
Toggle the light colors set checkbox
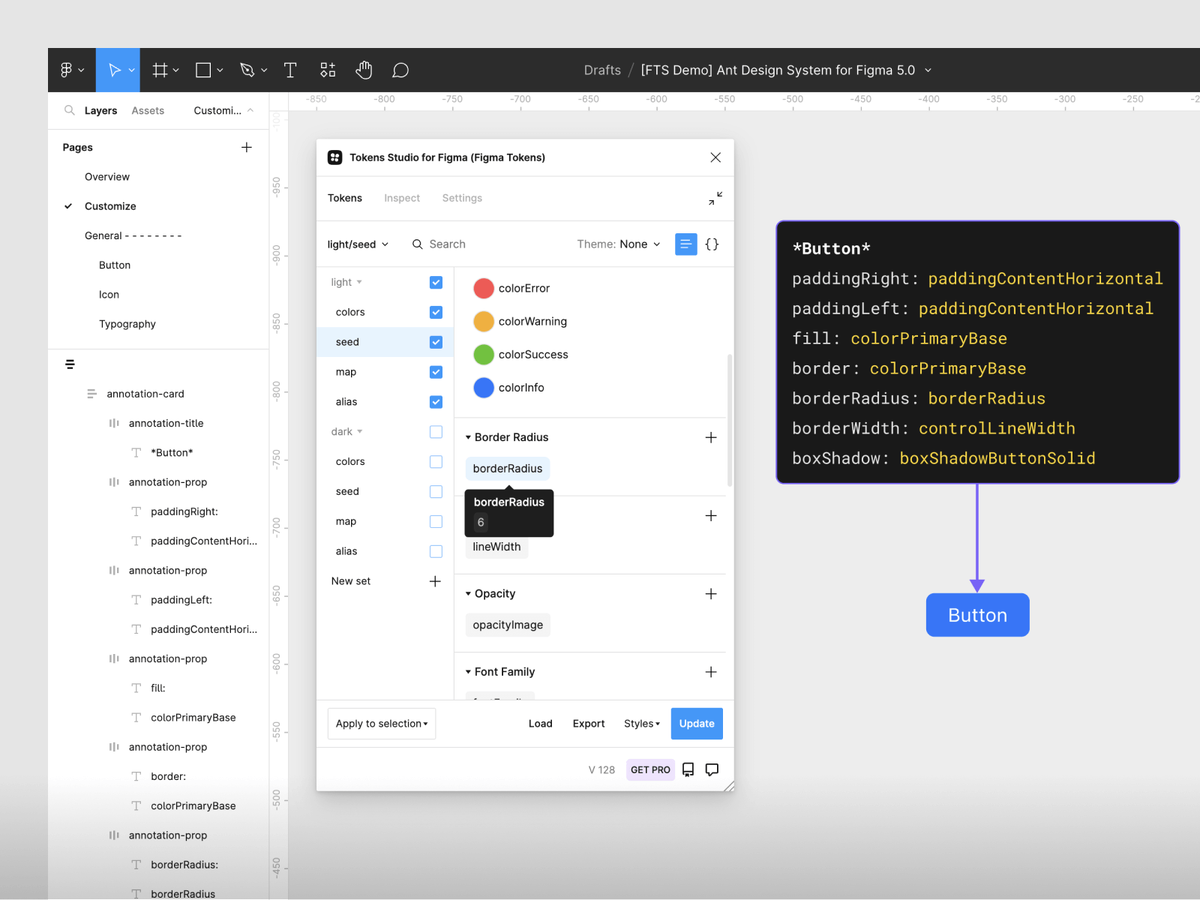(436, 312)
